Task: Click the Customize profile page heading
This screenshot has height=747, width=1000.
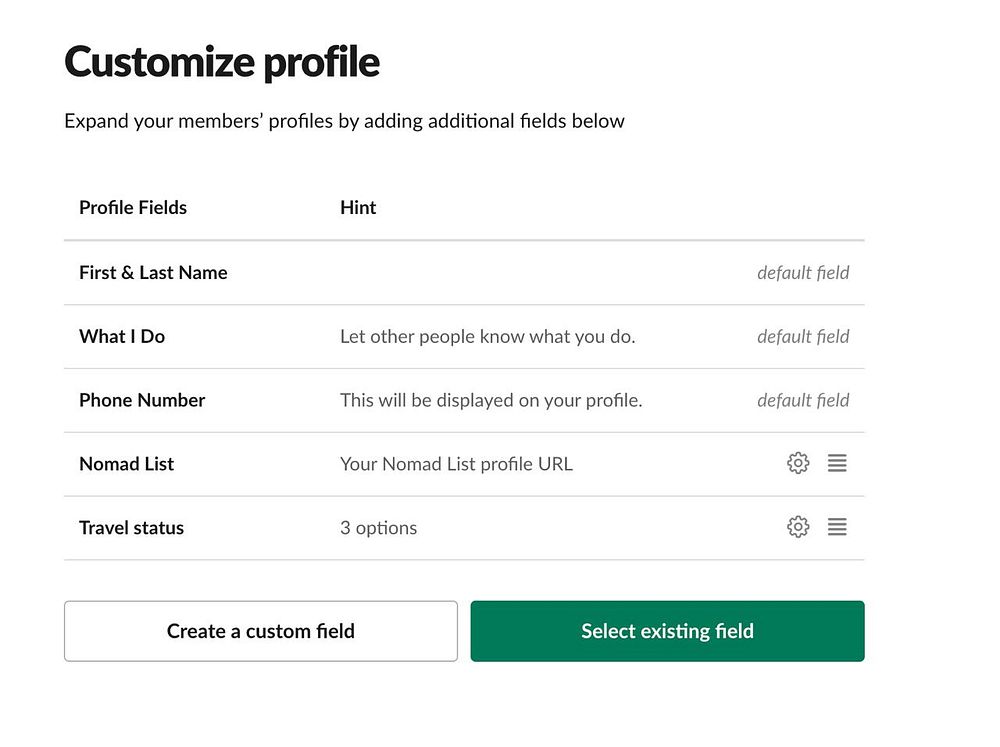Action: (222, 63)
